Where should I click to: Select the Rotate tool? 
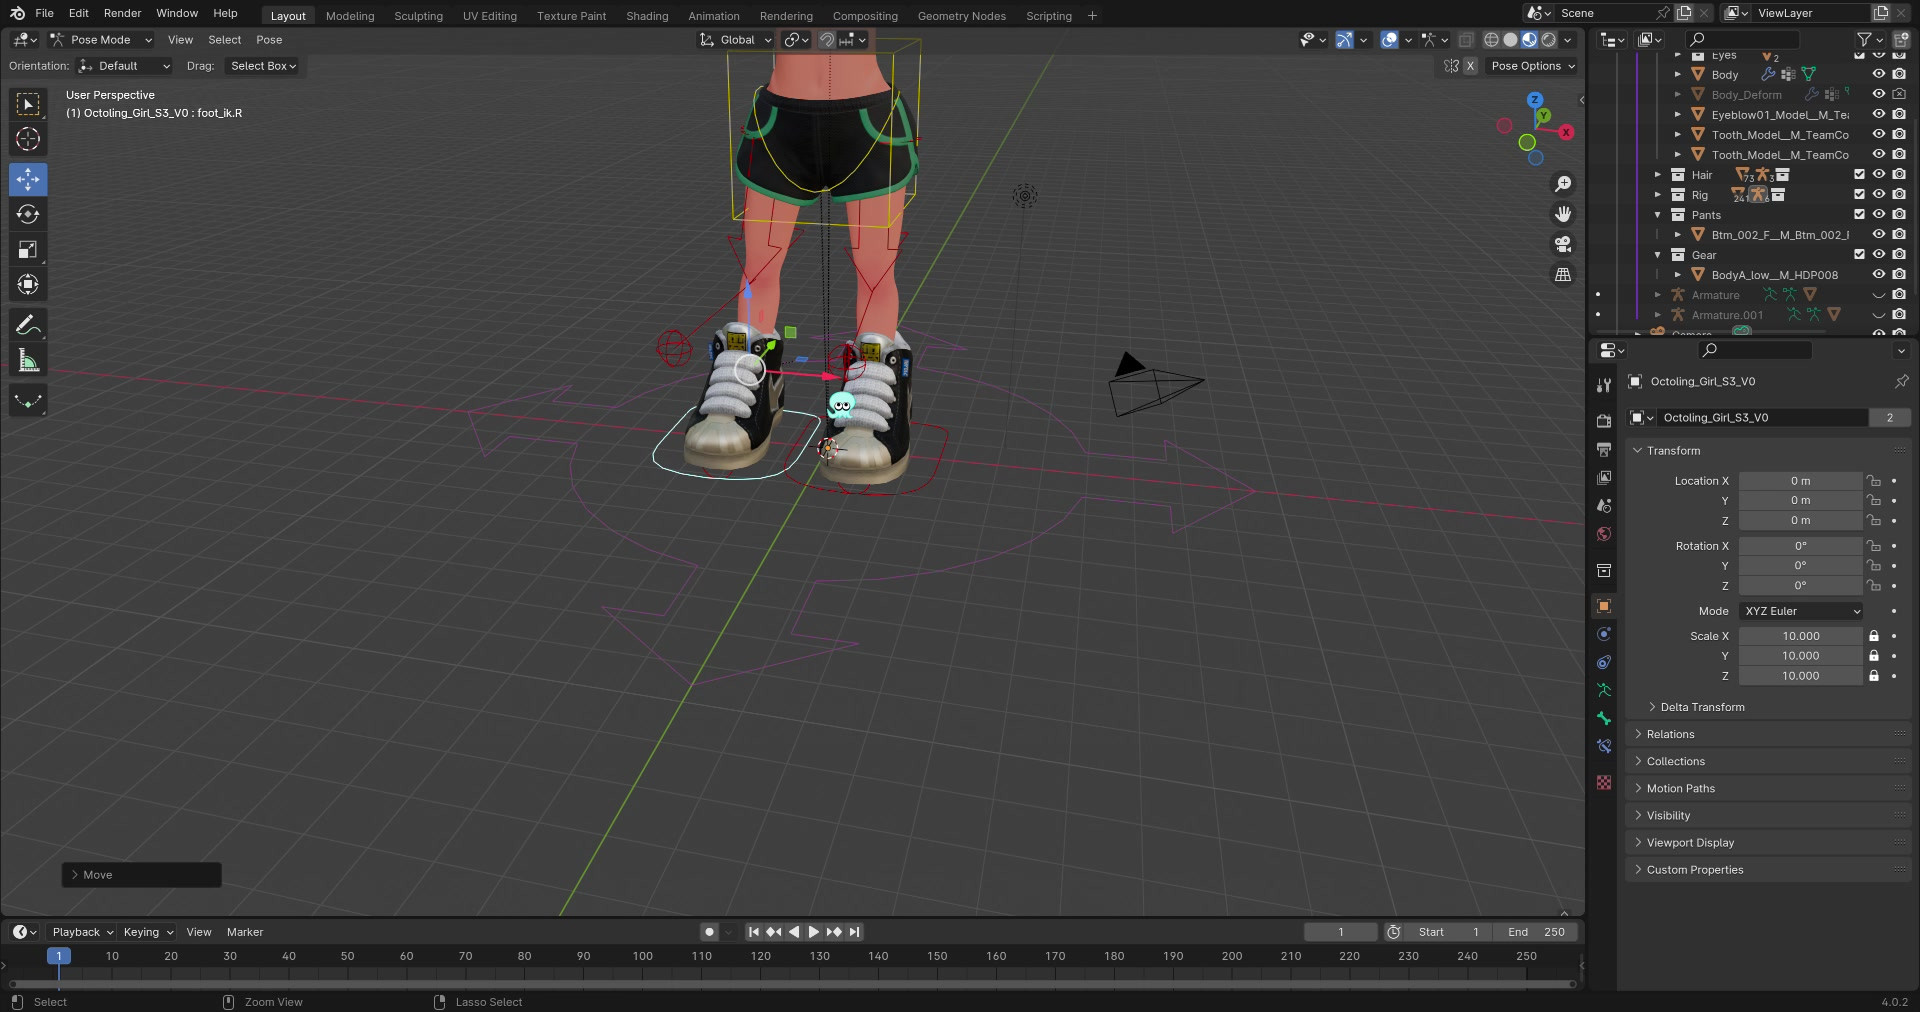(28, 214)
